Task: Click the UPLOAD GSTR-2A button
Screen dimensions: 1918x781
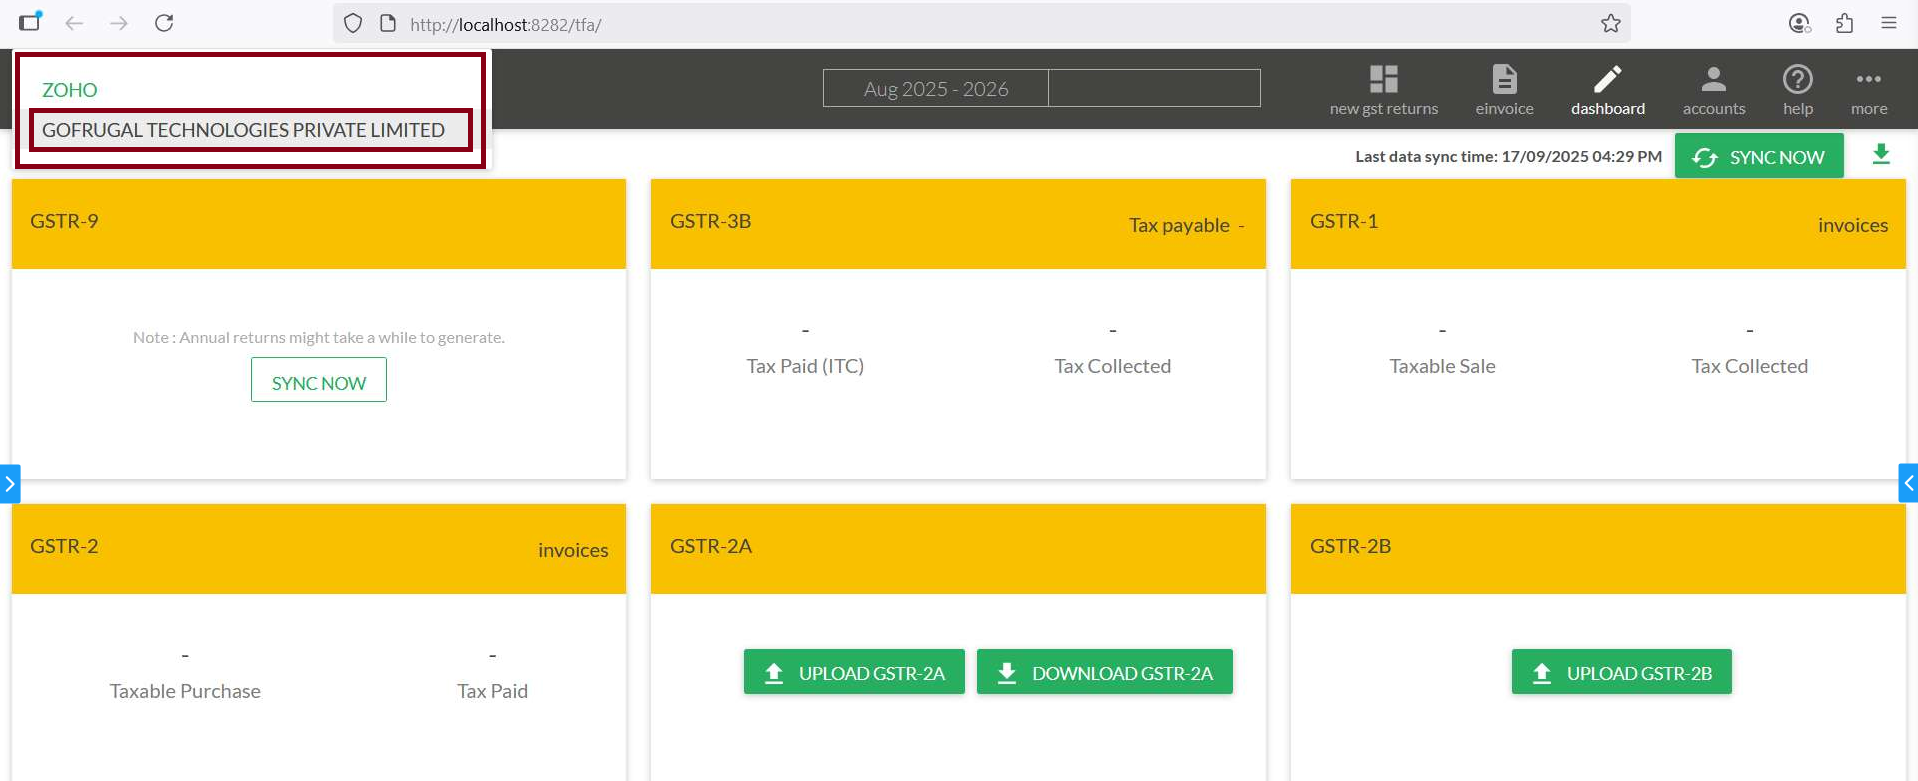Action: [x=854, y=672]
